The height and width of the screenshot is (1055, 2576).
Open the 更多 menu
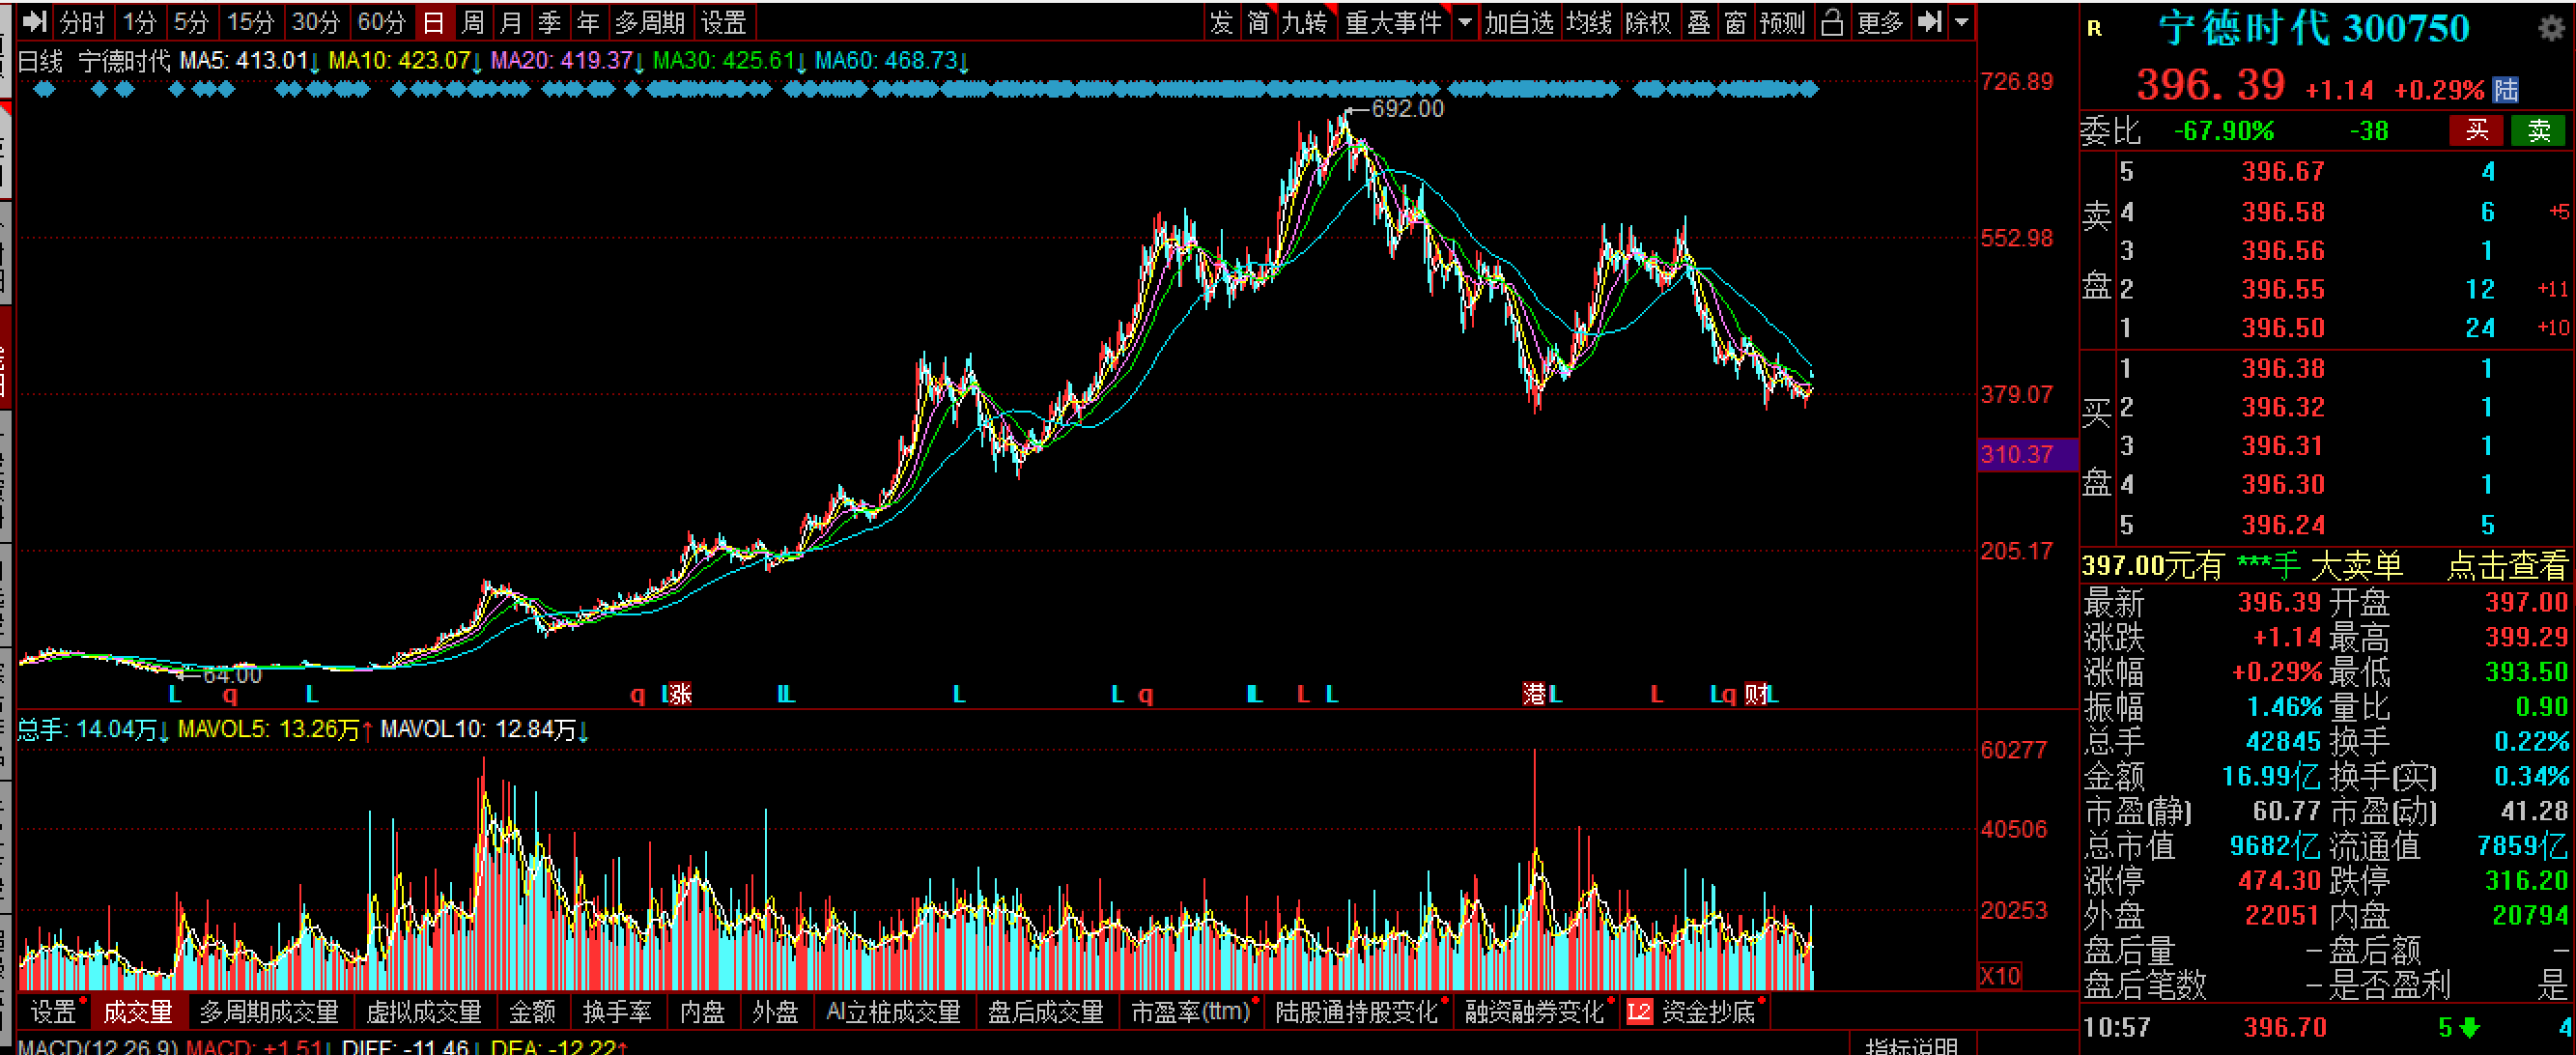(x=1880, y=22)
